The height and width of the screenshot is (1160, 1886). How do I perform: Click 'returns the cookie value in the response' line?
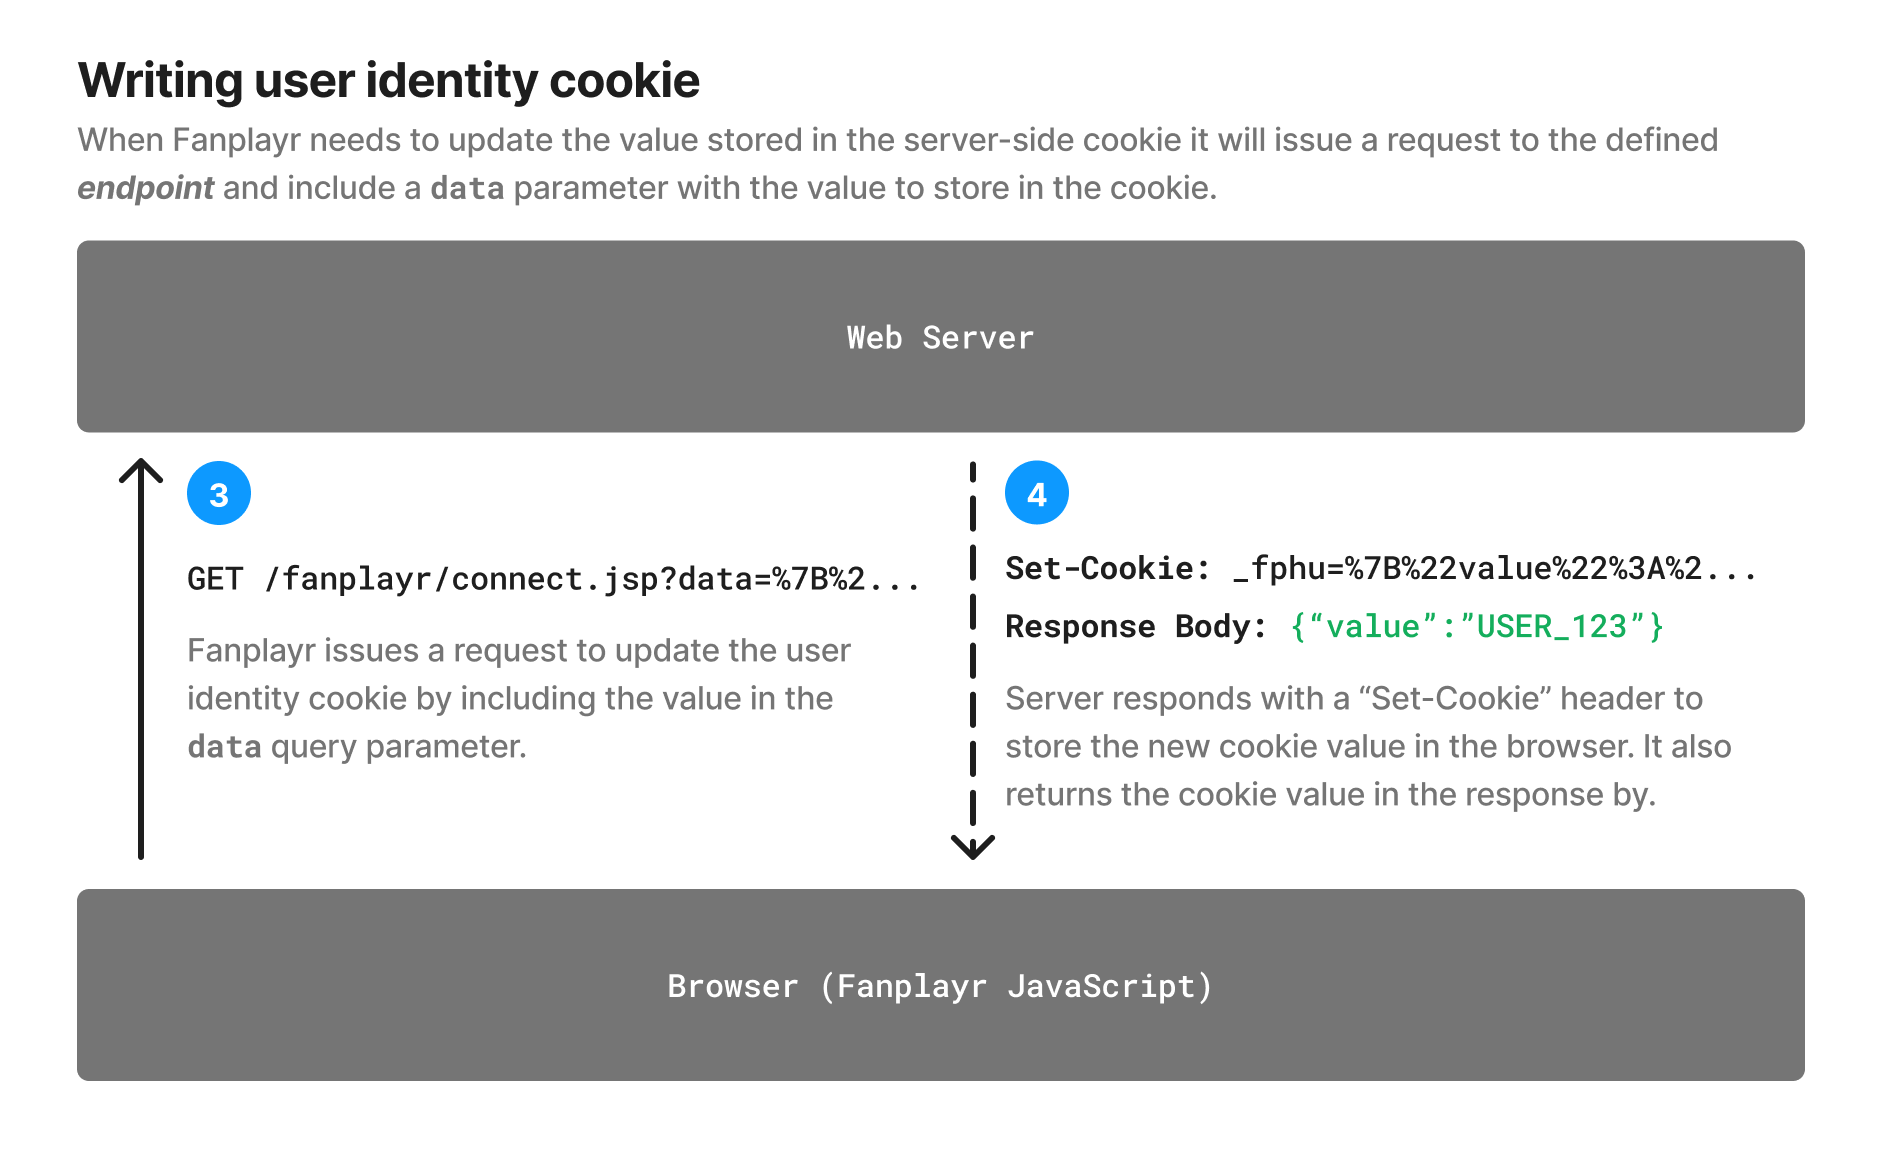[1331, 794]
